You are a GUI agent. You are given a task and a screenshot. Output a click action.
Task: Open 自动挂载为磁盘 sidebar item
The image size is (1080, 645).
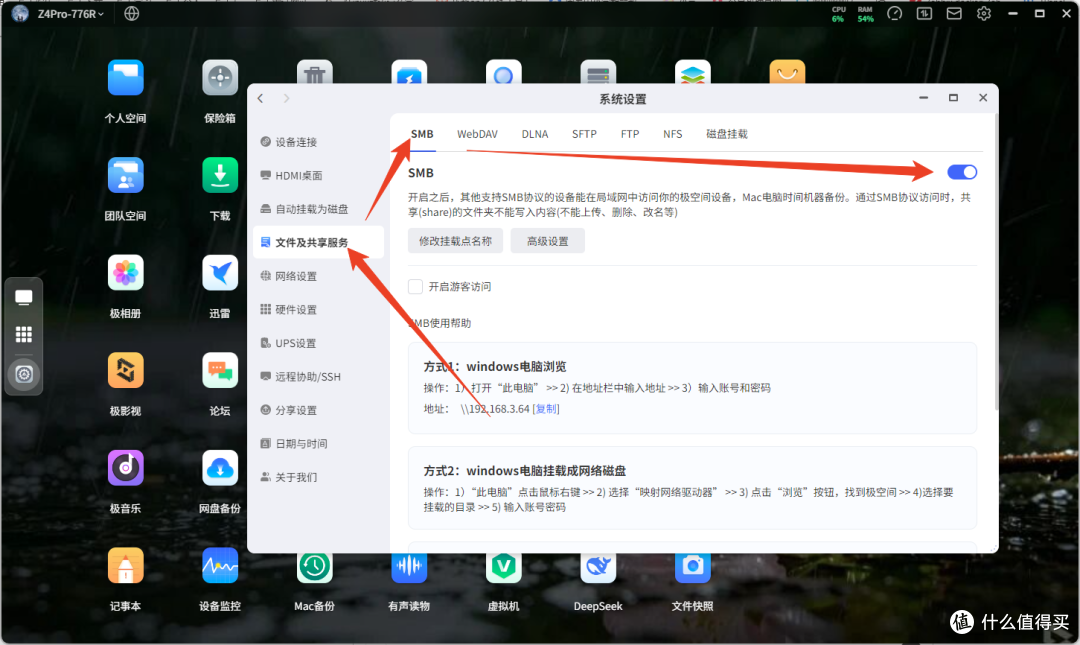click(x=318, y=209)
